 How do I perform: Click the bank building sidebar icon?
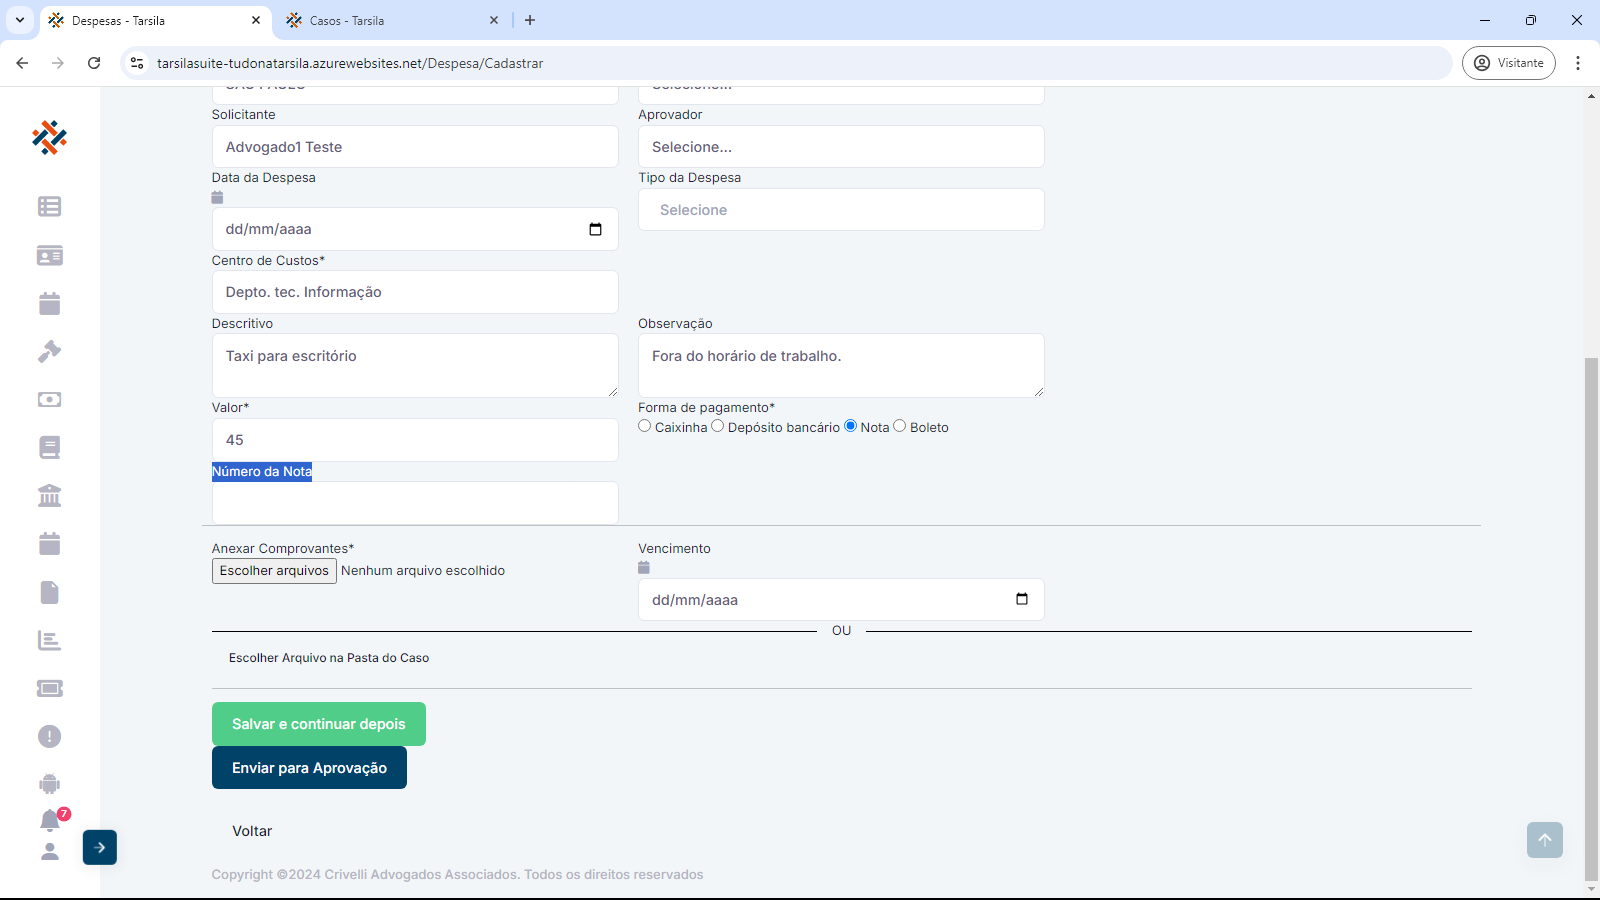(49, 495)
